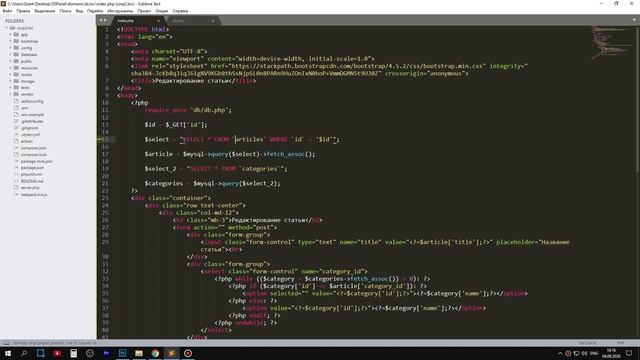Open the README.md file
Image resolution: width=640 pixels, height=360 pixels.
[x=32, y=181]
